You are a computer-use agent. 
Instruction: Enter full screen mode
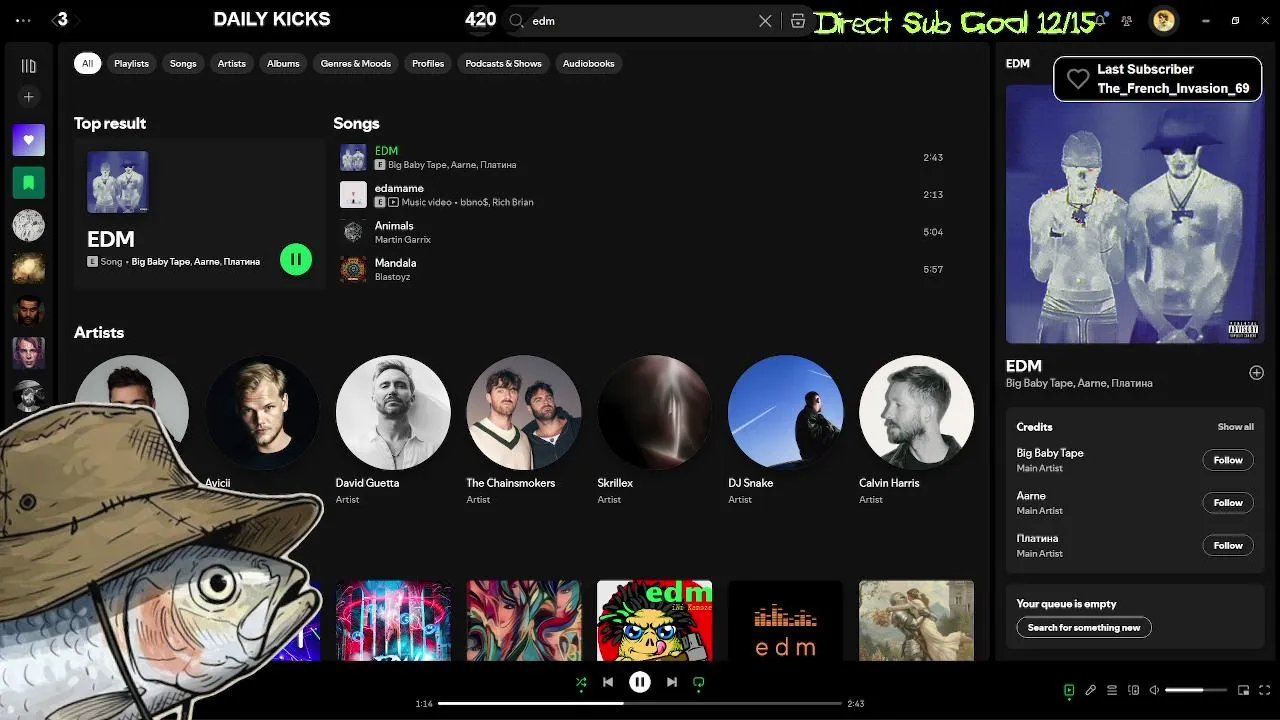(1265, 690)
